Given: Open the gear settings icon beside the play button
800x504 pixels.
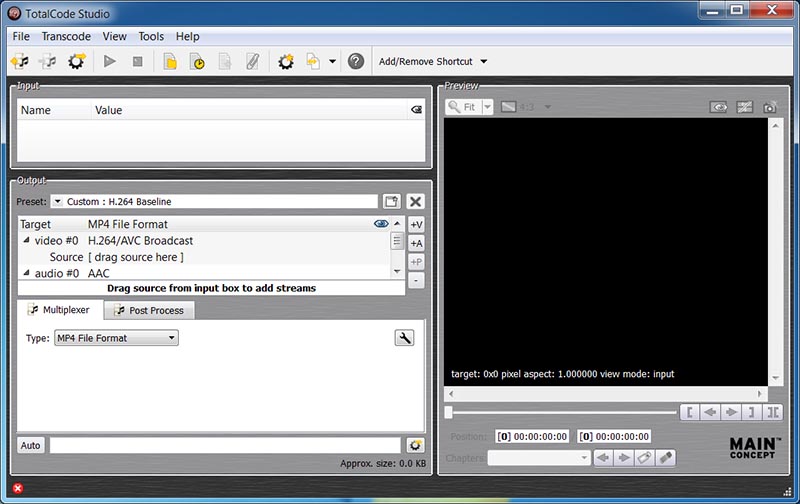Looking at the screenshot, I should pyautogui.click(x=77, y=62).
